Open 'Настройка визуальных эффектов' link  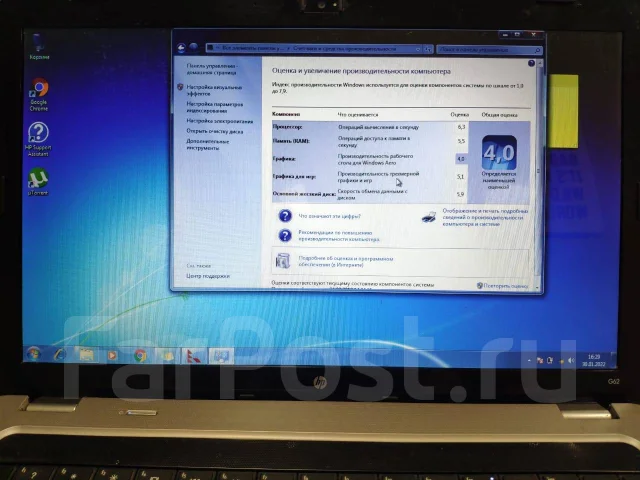[x=214, y=90]
